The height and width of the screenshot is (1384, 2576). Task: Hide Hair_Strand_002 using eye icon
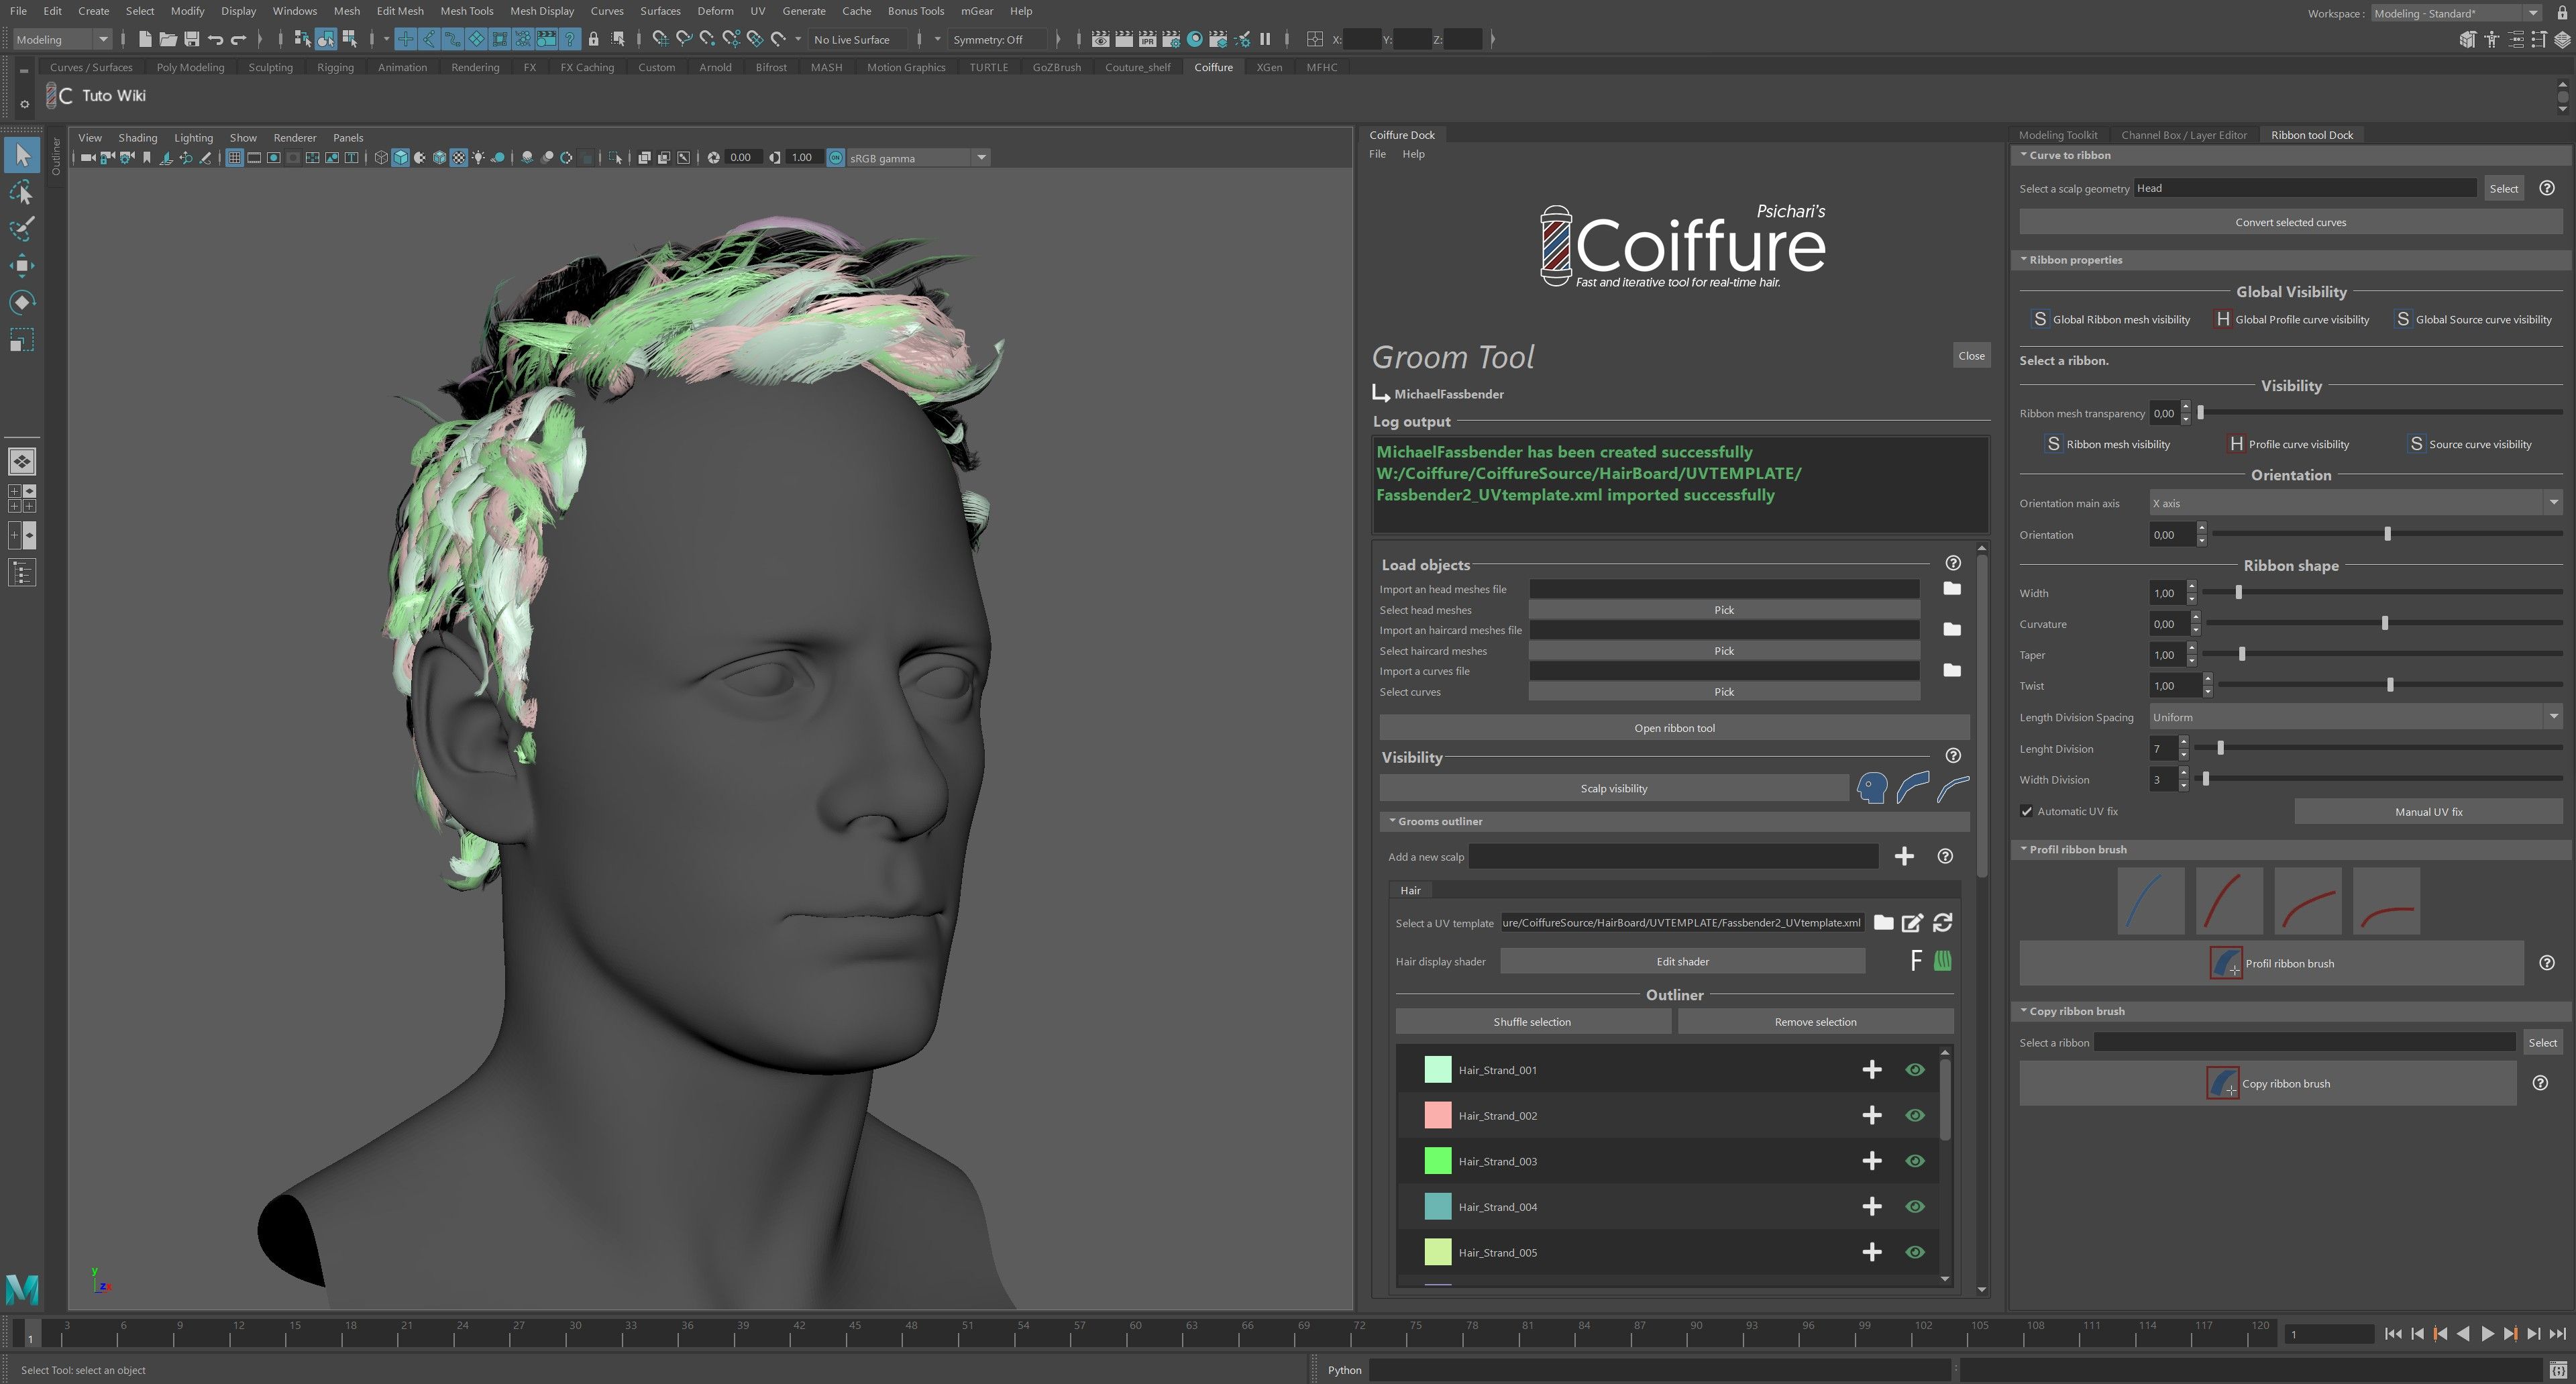point(1914,1115)
